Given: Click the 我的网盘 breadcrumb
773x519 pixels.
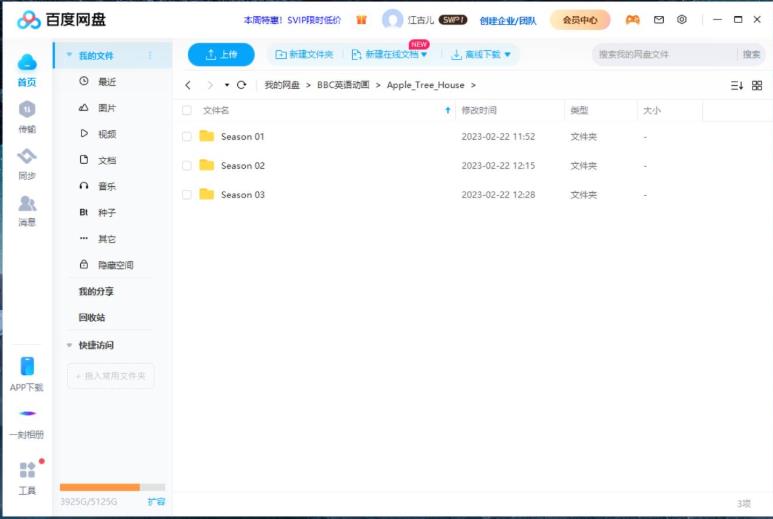Looking at the screenshot, I should (282, 85).
